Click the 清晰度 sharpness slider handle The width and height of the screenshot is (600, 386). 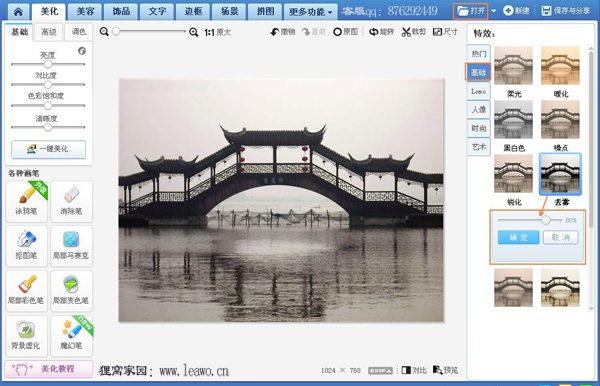point(48,127)
